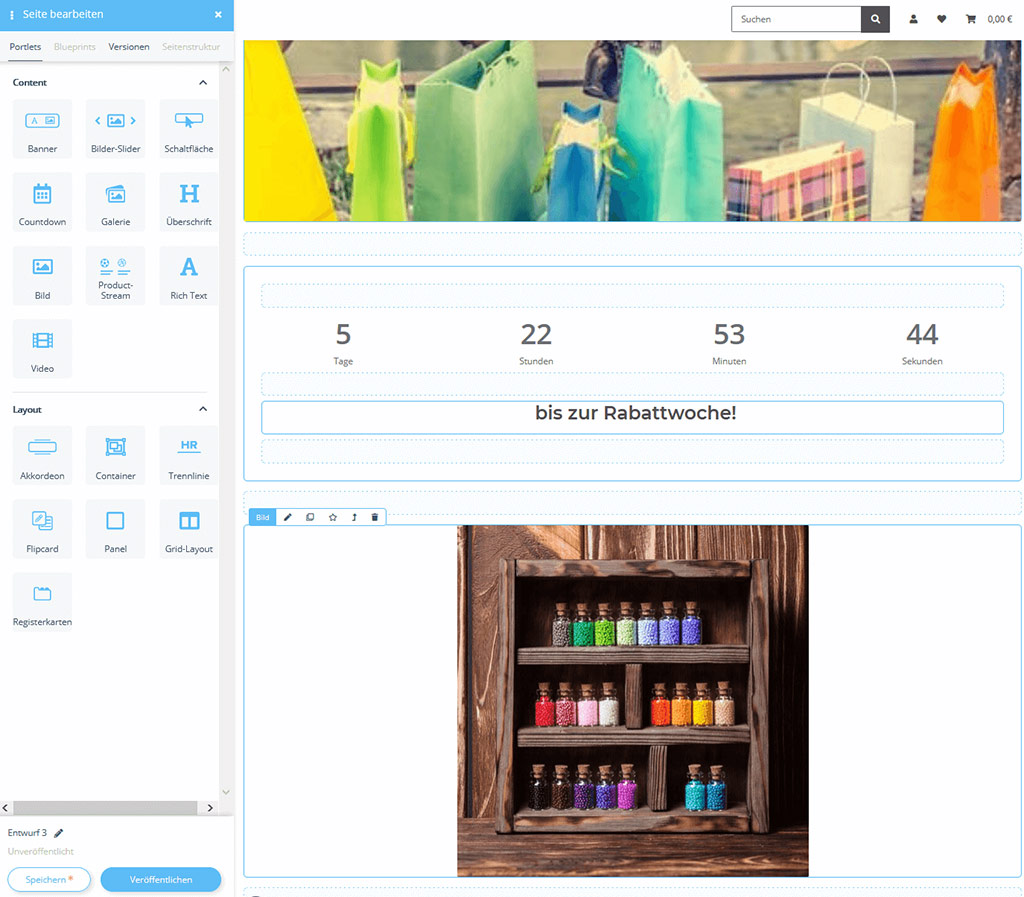Image resolution: width=1024 pixels, height=897 pixels.
Task: Click the countdown Sekunden value 44
Action: (x=922, y=334)
